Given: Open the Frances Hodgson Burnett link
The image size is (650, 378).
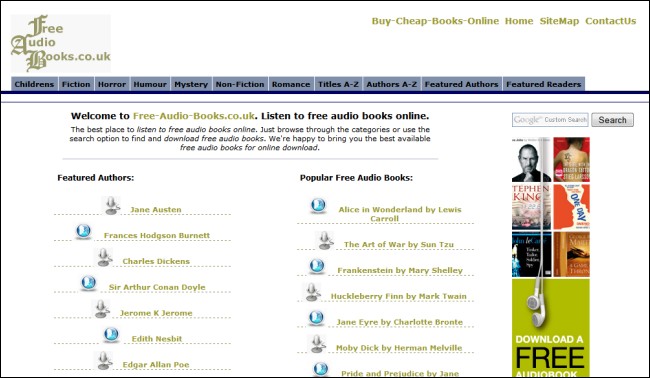Looking at the screenshot, I should point(157,235).
